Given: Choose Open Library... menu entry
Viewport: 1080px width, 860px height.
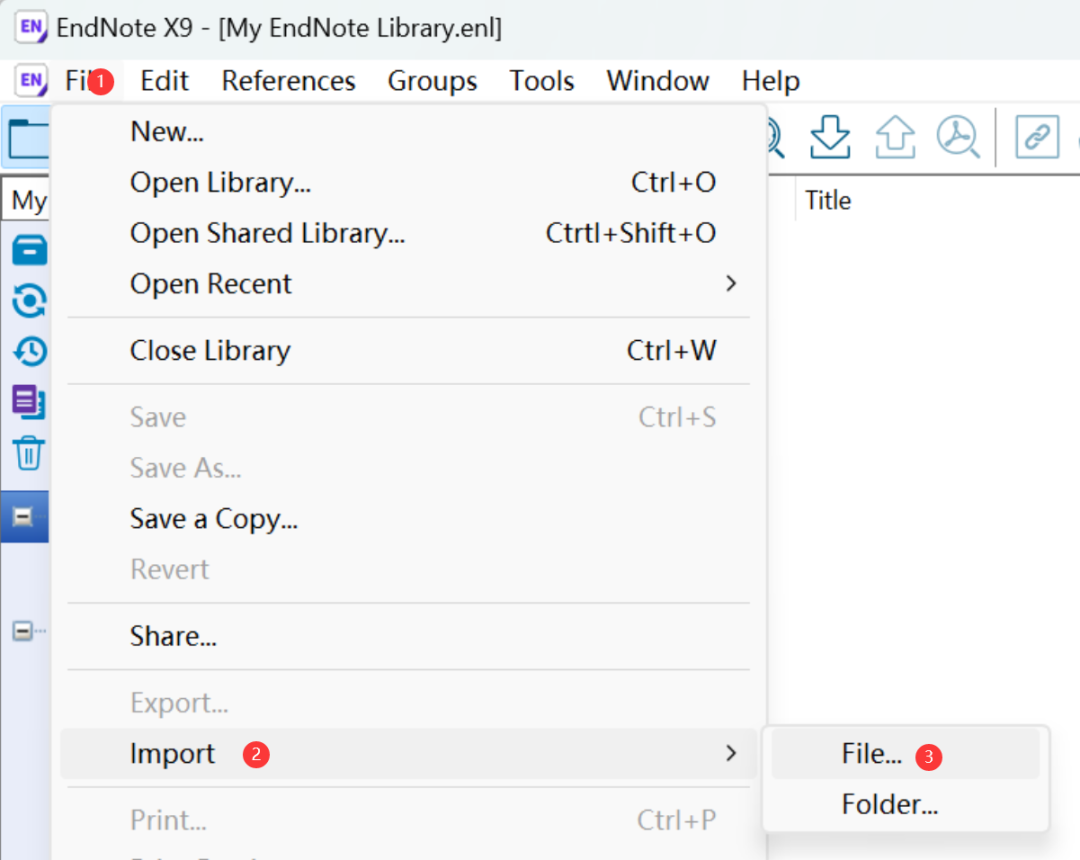Looking at the screenshot, I should [x=408, y=182].
